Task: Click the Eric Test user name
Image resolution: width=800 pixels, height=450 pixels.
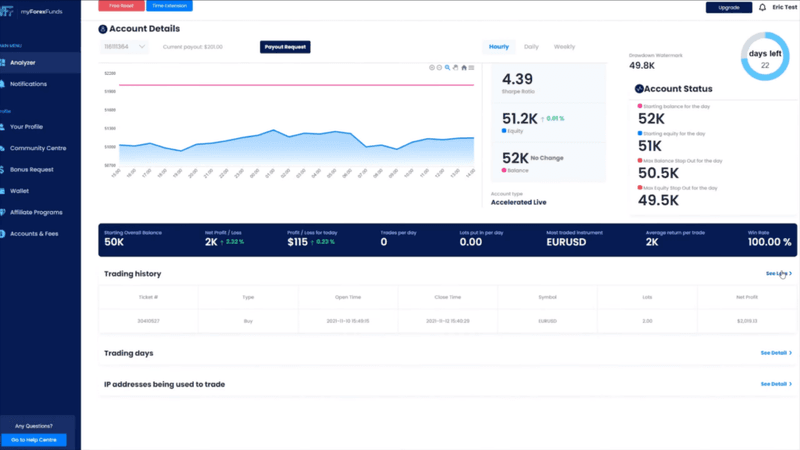Action: [784, 7]
